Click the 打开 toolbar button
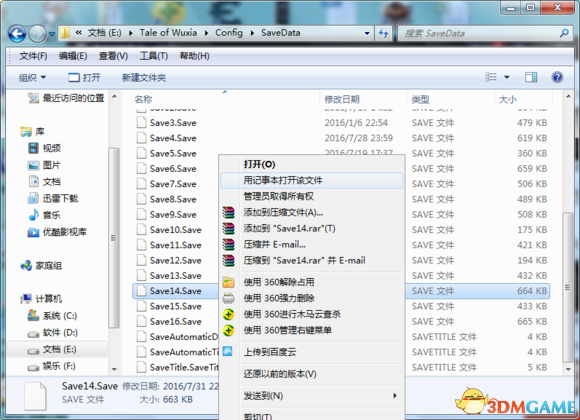The image size is (580, 420). pos(84,77)
